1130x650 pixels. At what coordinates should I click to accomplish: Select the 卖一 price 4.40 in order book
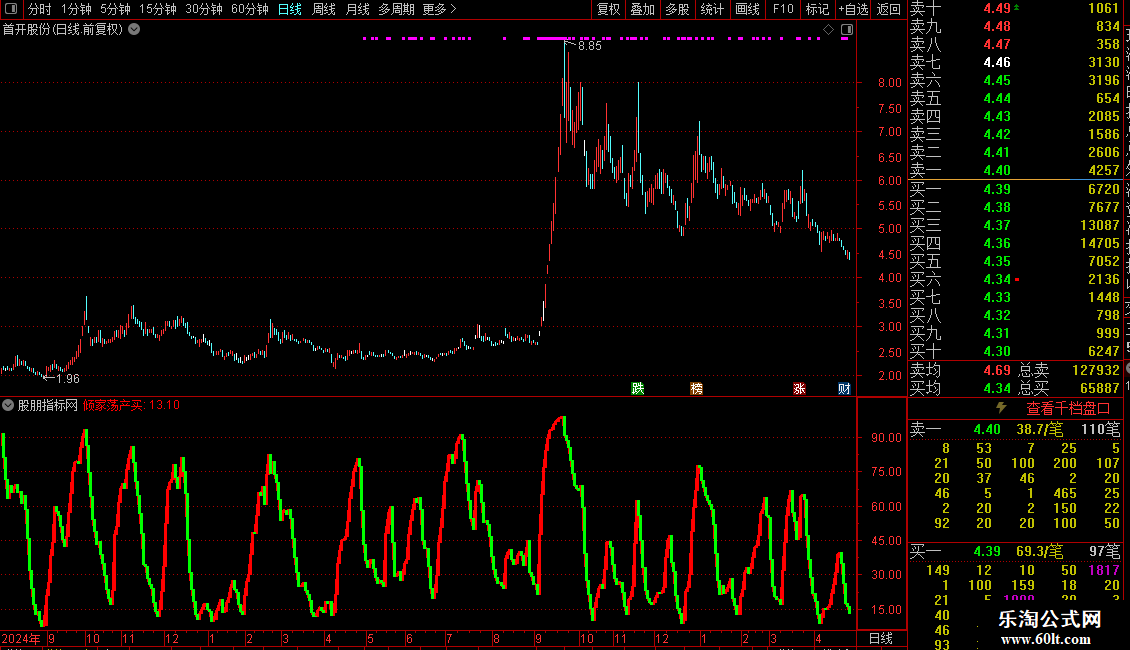point(997,171)
